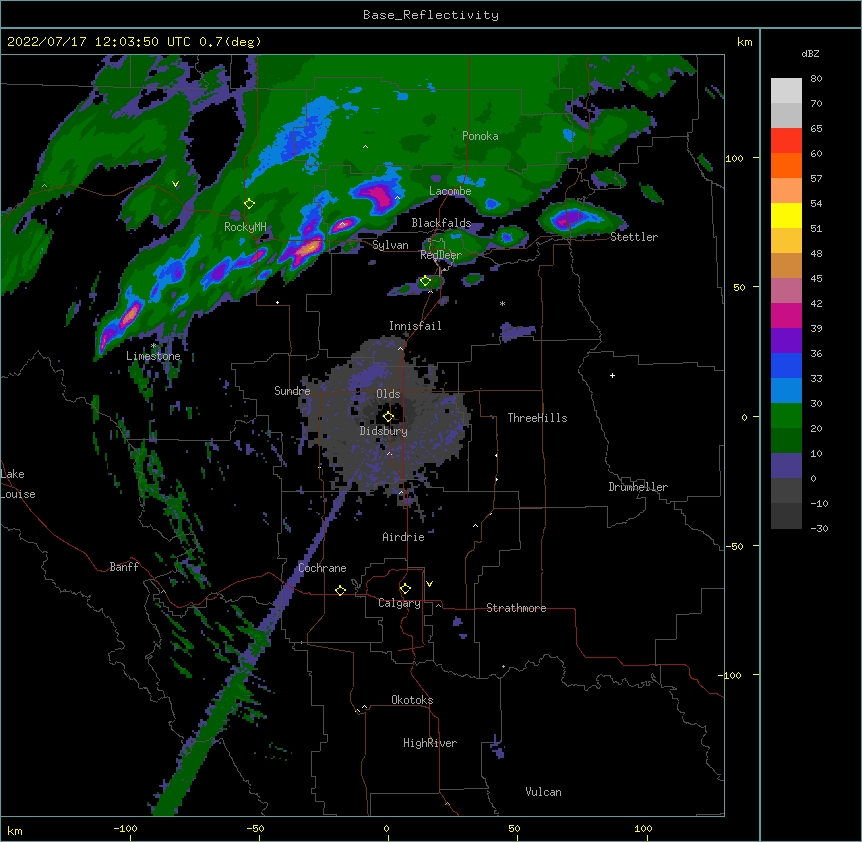Screen dimensions: 862x842
Task: Select the light blue 30-33 dBZ swatch
Action: point(786,390)
